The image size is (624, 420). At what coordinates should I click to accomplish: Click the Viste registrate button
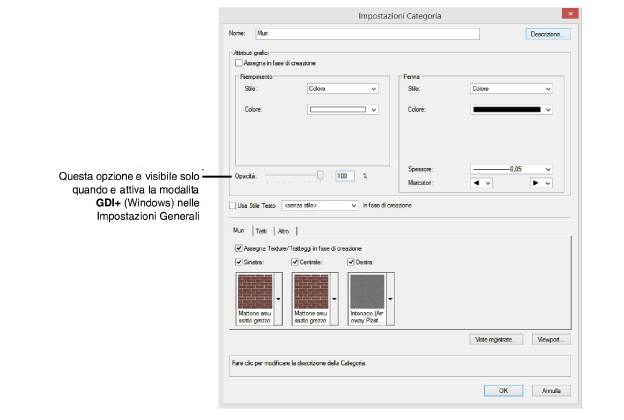[496, 340]
